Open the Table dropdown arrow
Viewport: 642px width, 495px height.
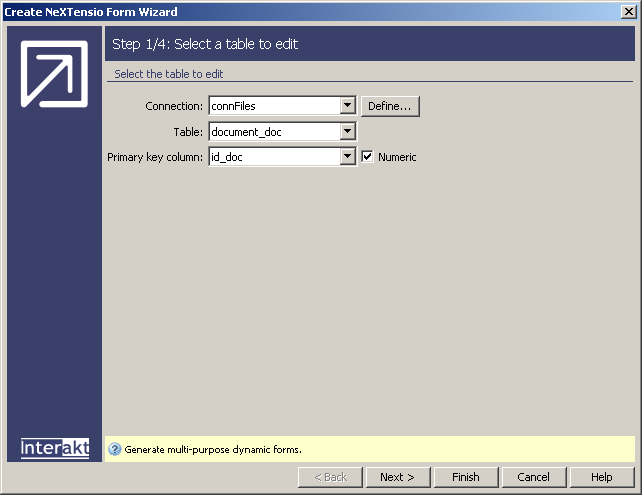pyautogui.click(x=347, y=132)
